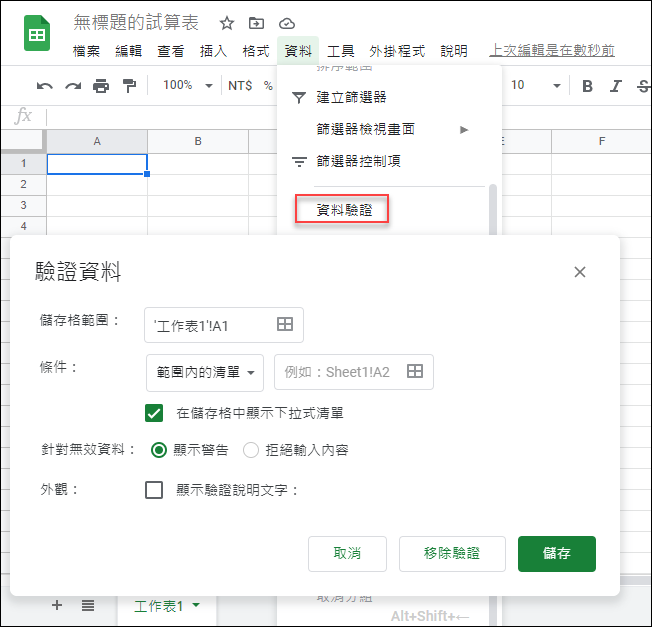Select column B header
The width and height of the screenshot is (652, 627).
(x=198, y=141)
